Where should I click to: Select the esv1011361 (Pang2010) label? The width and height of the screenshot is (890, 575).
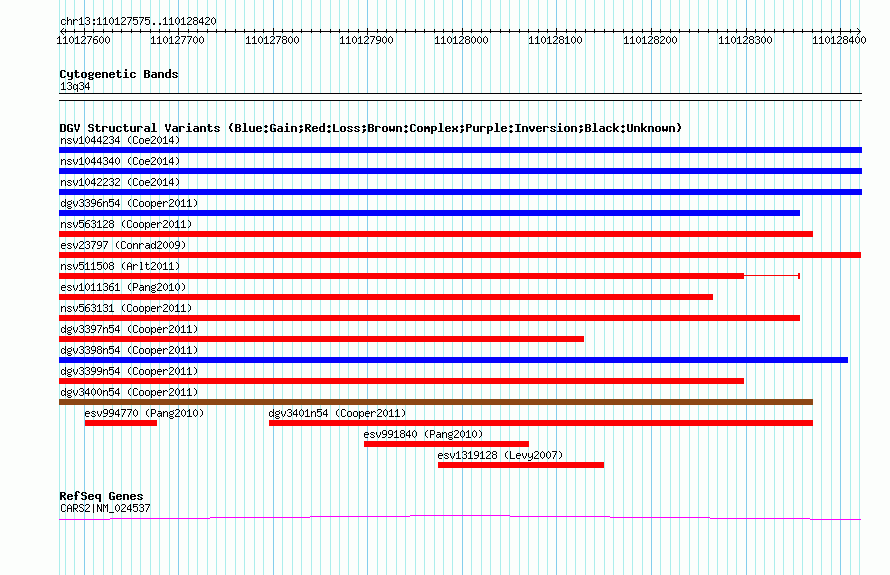coord(123,287)
